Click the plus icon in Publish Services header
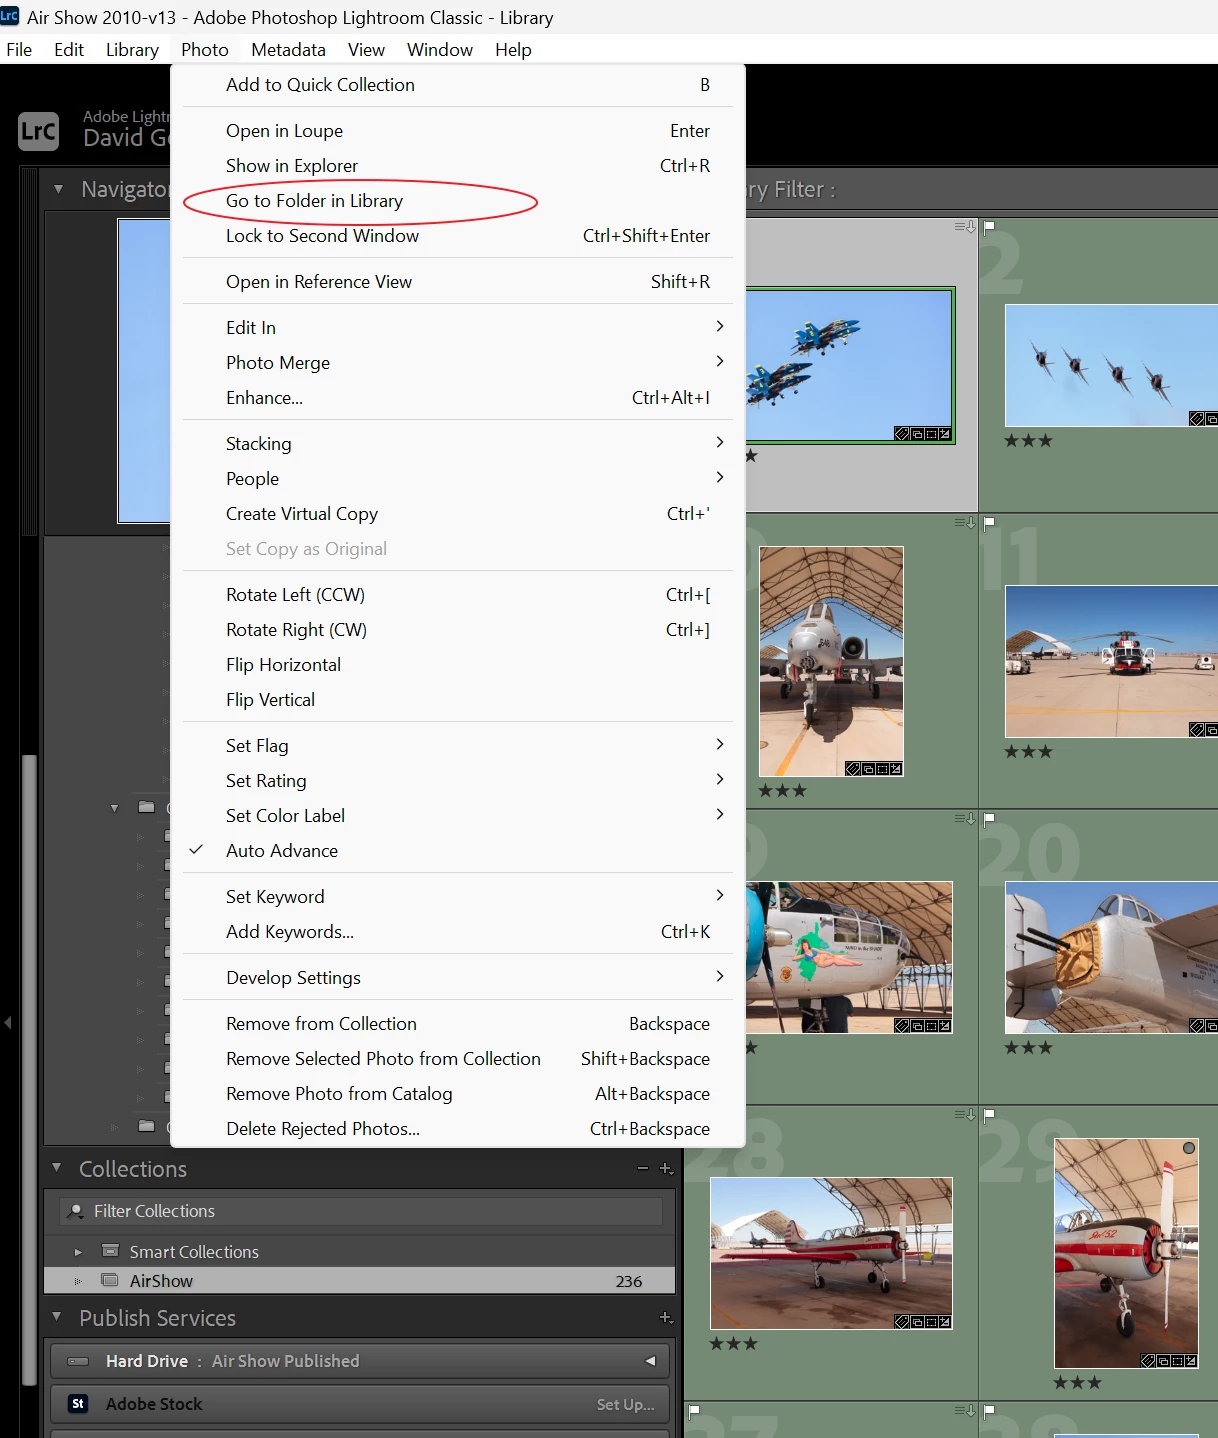Viewport: 1218px width, 1438px height. tap(666, 1317)
